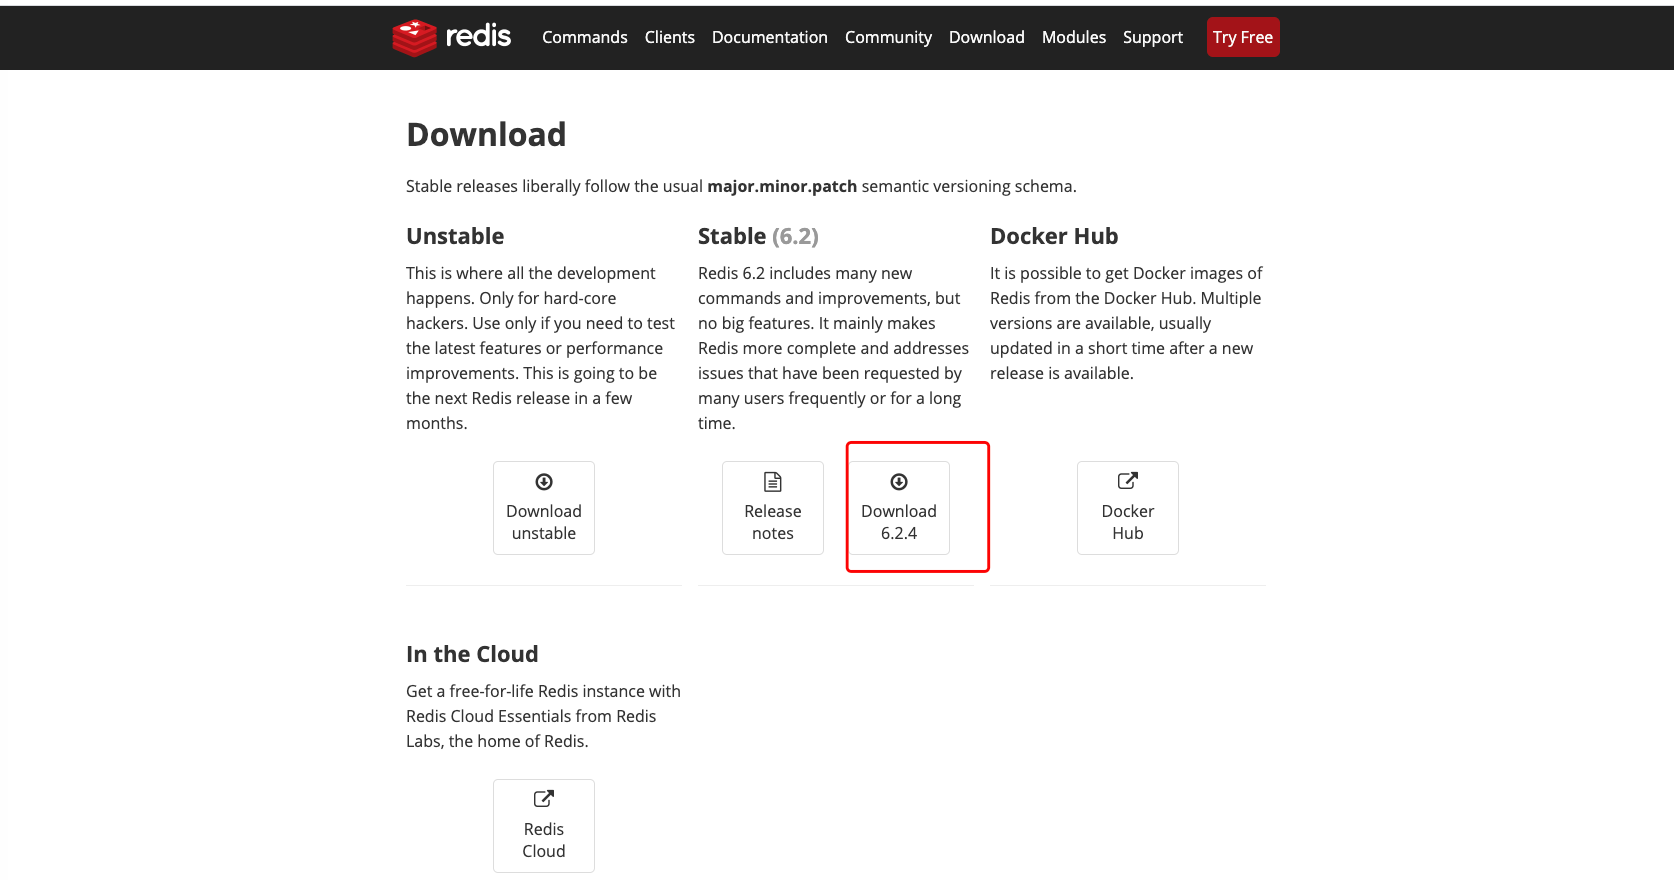The image size is (1674, 880).
Task: Click the document icon above Release notes
Action: 773,482
